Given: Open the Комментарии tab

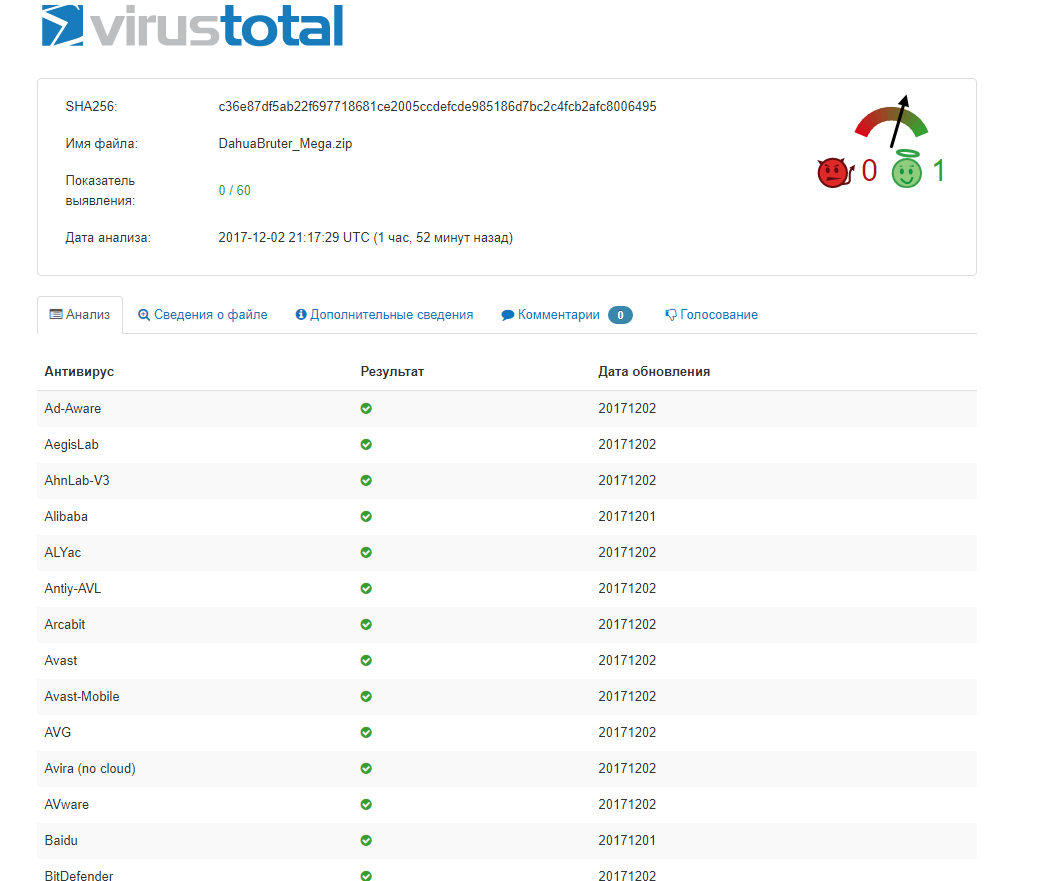Looking at the screenshot, I should [x=567, y=314].
